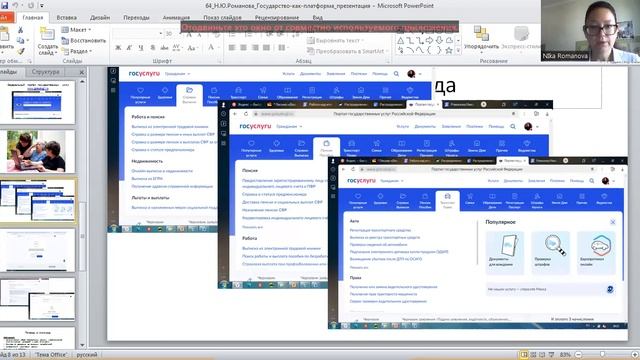Switch to Slide Sorter view
The height and width of the screenshot is (360, 640).
pyautogui.click(x=533, y=355)
